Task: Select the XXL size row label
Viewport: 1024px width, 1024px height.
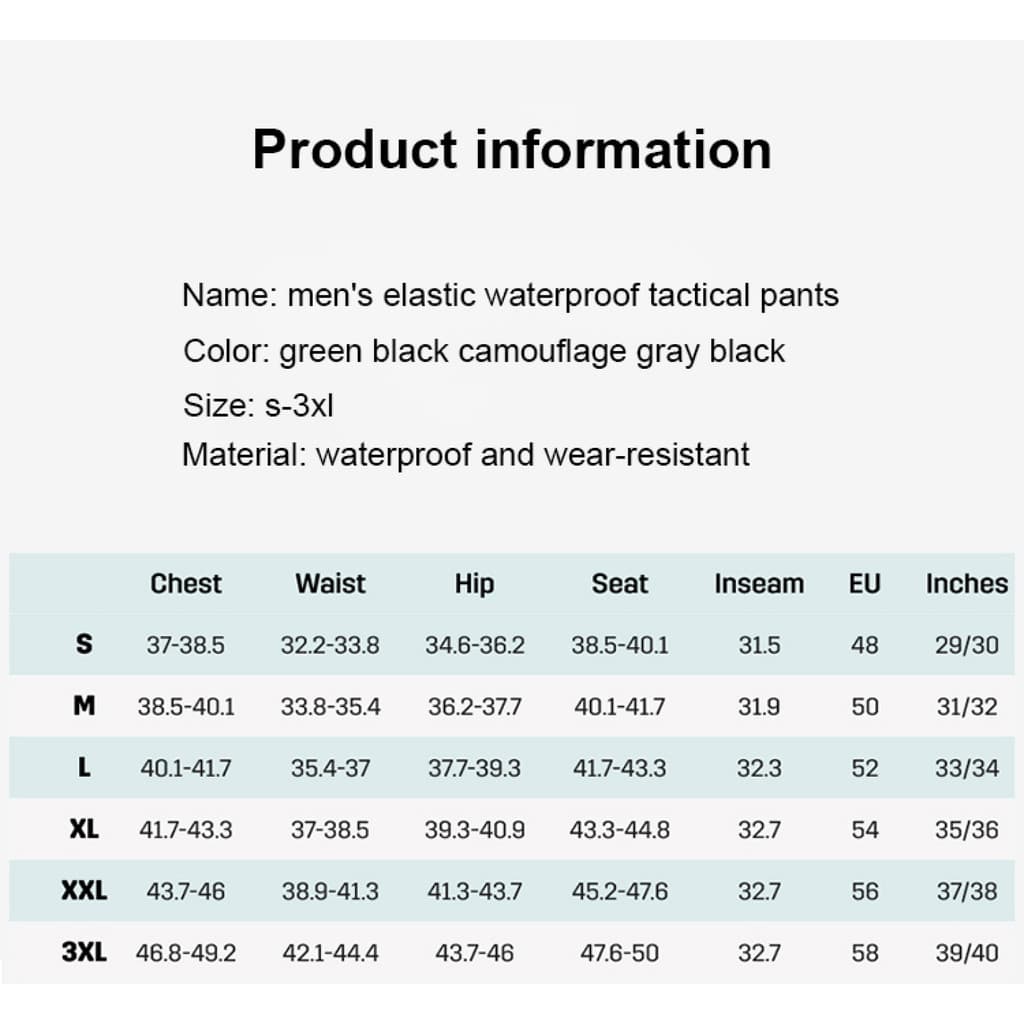Action: (84, 890)
